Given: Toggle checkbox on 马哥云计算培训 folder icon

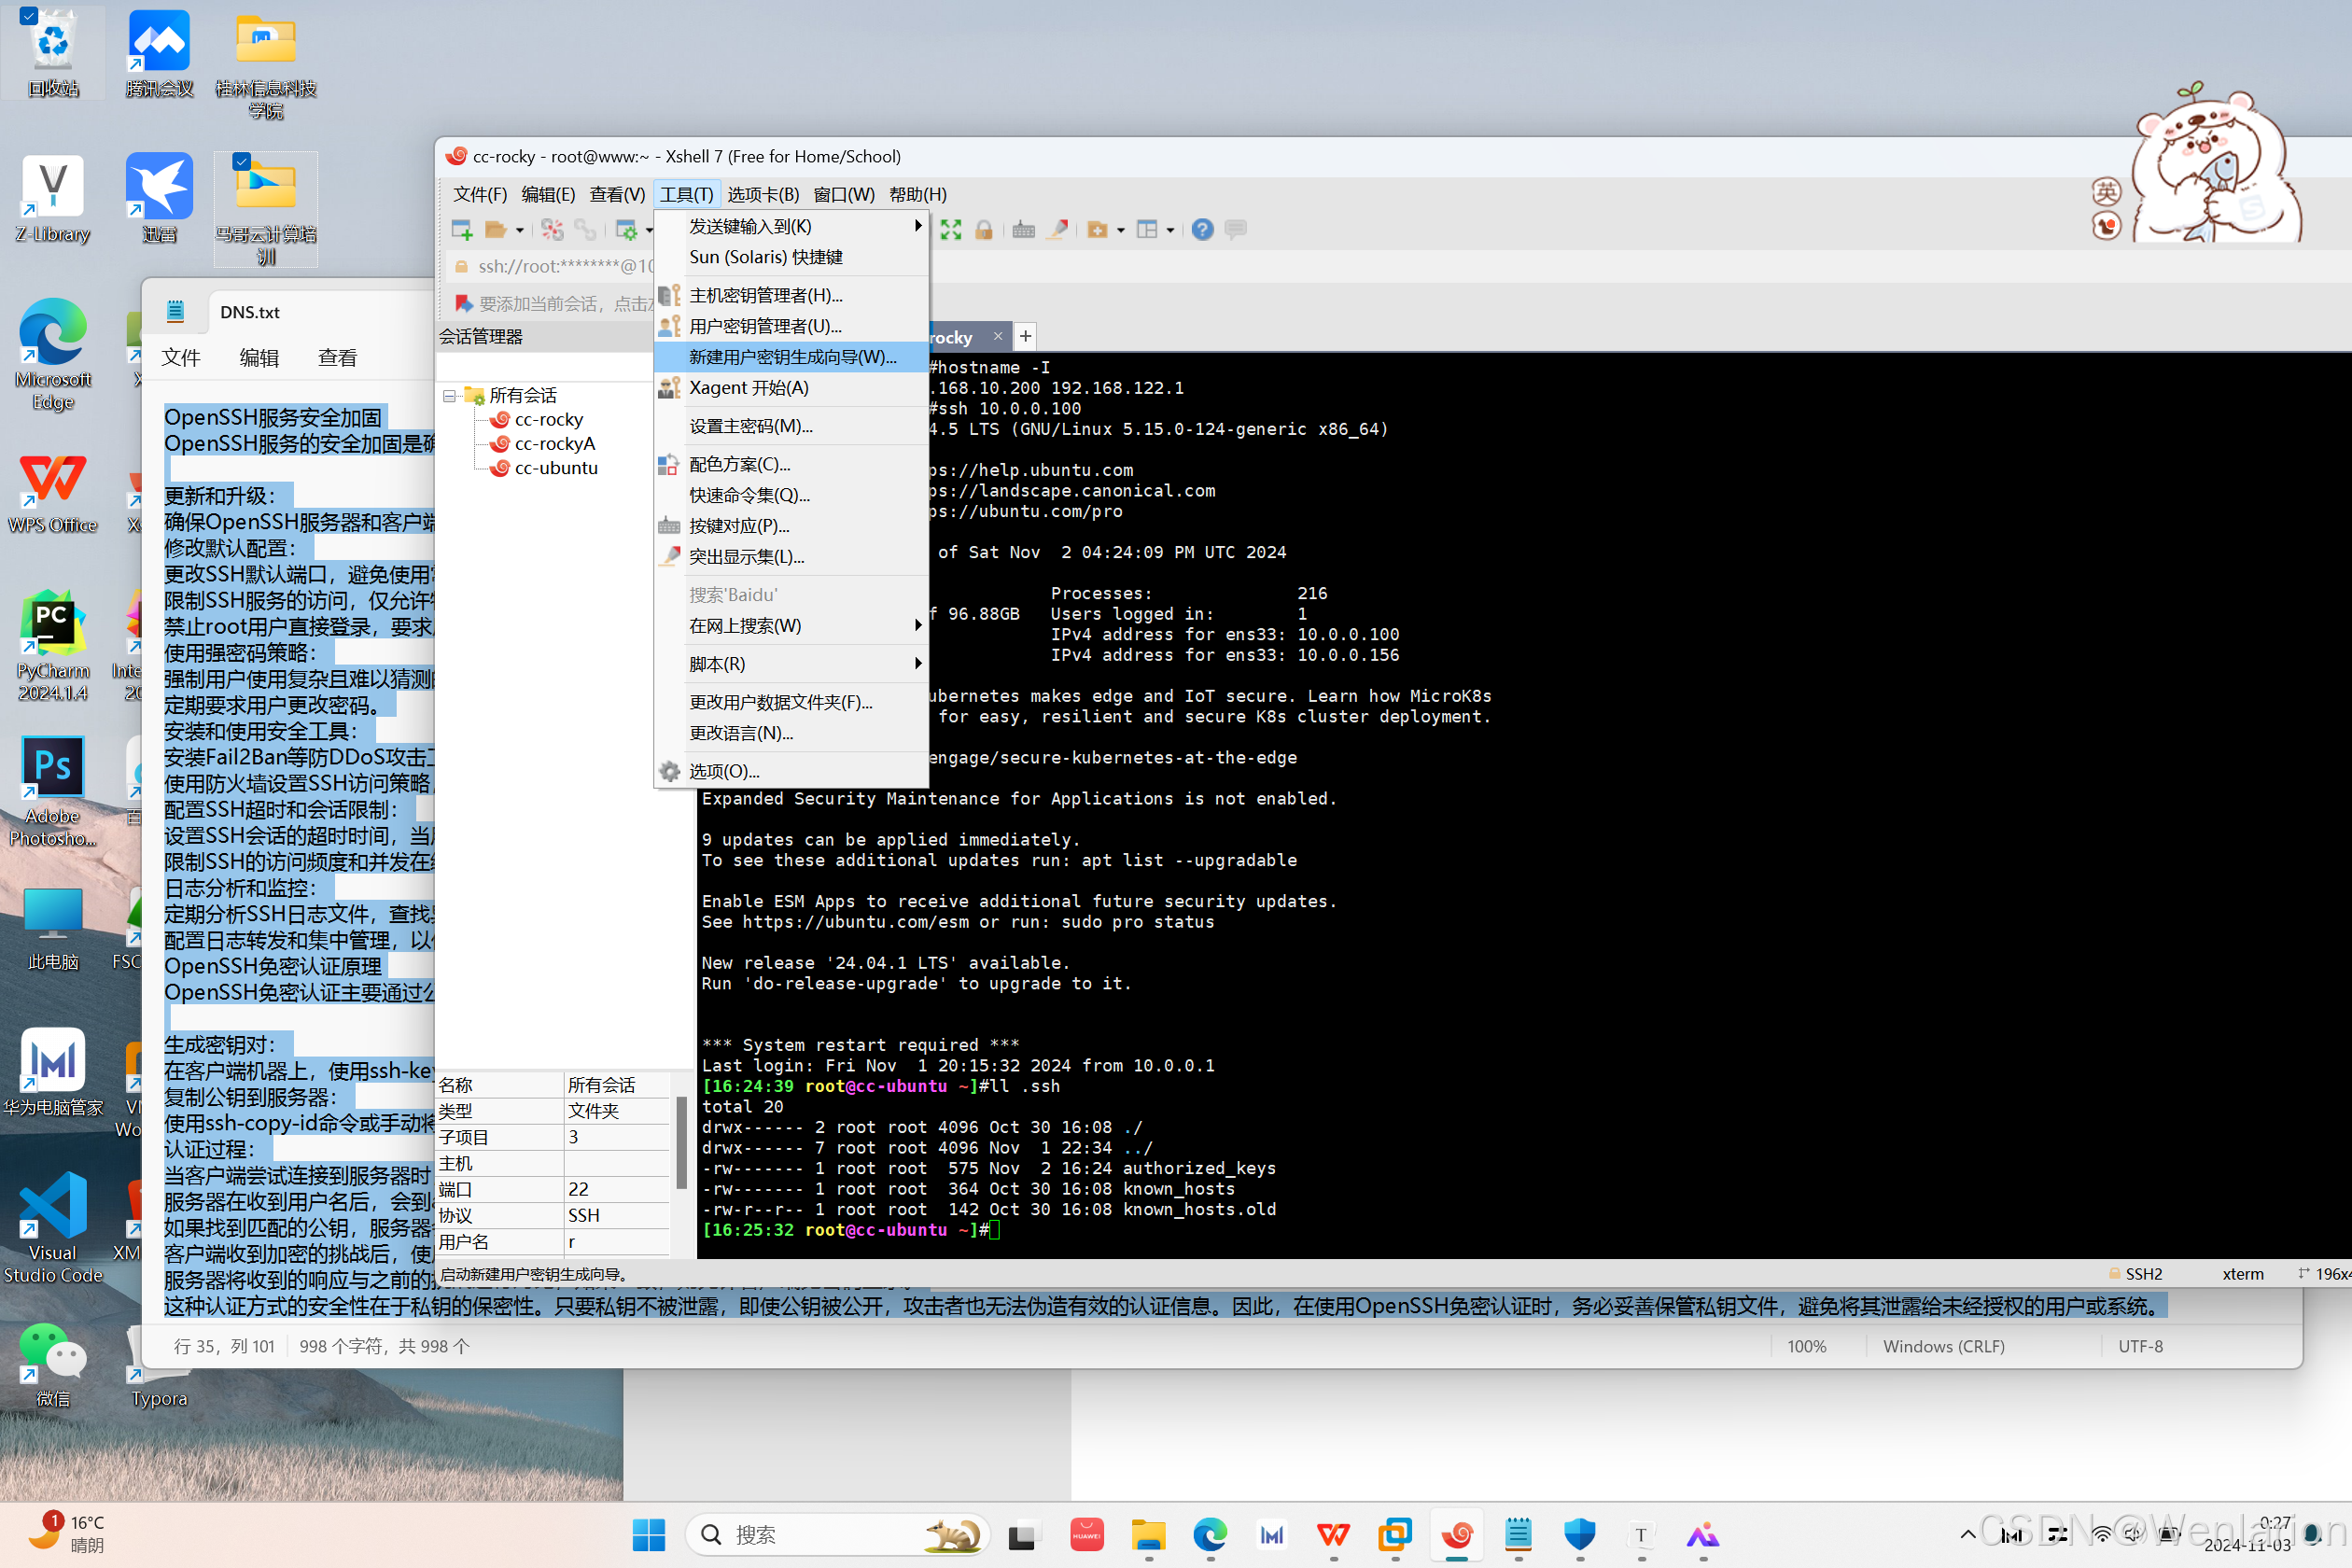Looking at the screenshot, I should pyautogui.click(x=241, y=161).
